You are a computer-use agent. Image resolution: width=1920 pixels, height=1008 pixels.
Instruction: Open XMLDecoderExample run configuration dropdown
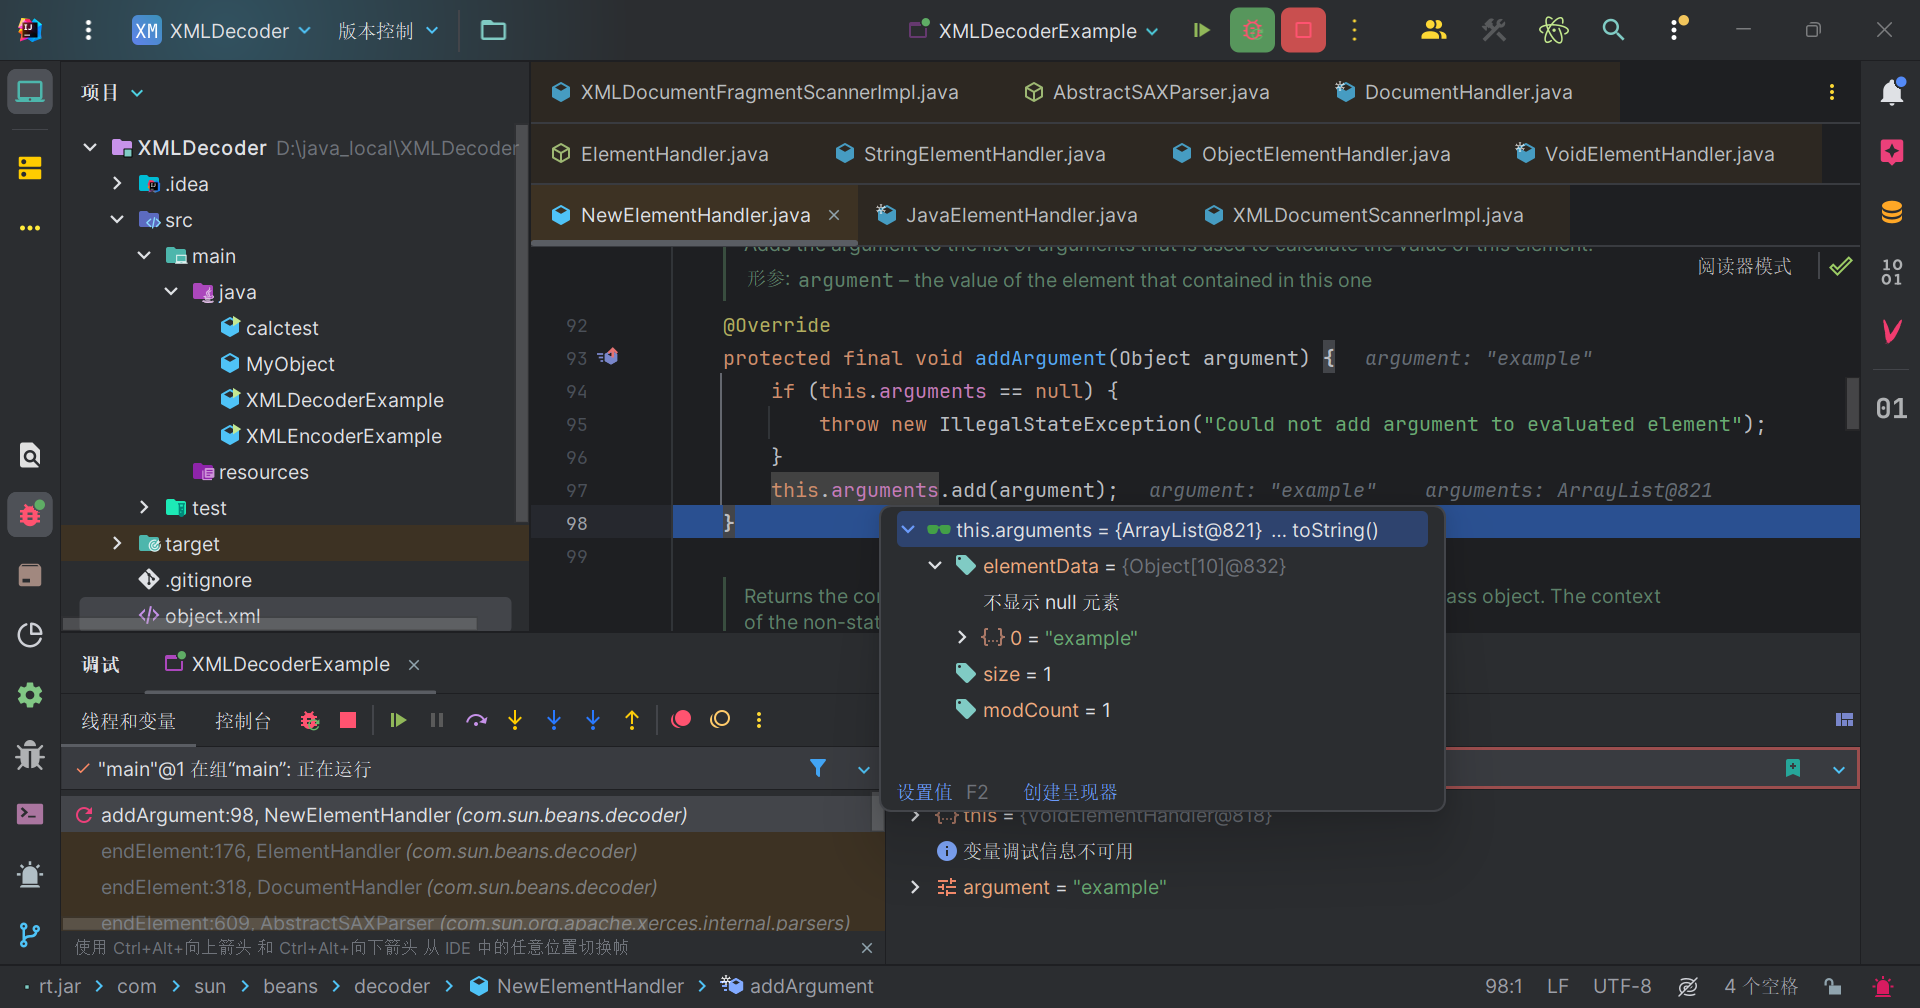[1033, 31]
